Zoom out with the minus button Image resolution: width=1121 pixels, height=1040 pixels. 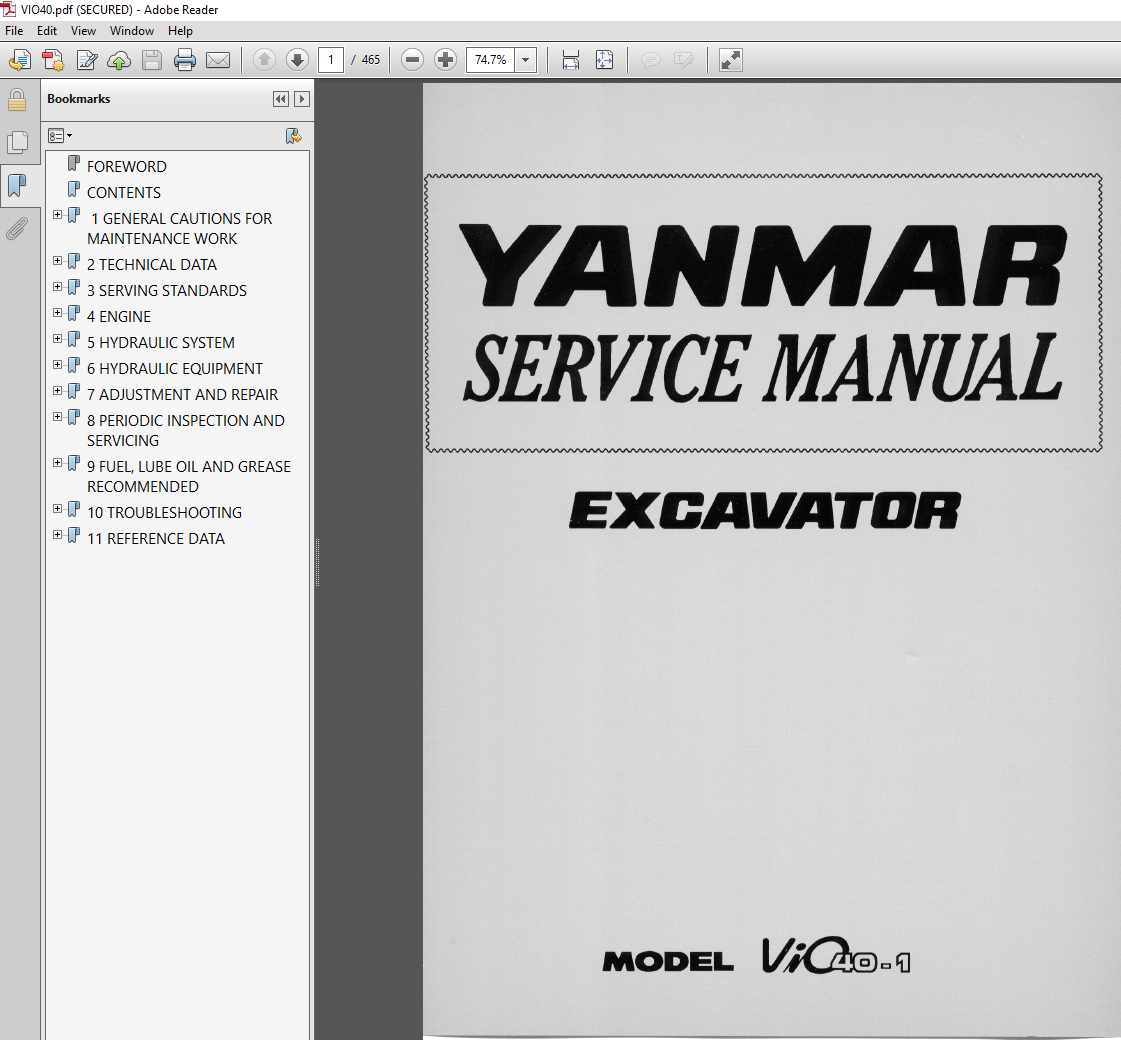tap(413, 60)
